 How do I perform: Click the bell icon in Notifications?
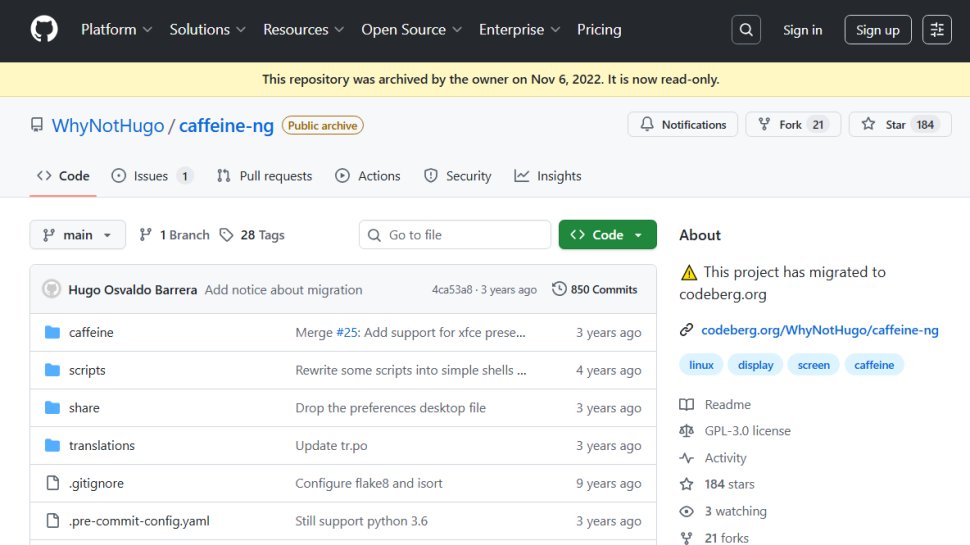[x=647, y=124]
